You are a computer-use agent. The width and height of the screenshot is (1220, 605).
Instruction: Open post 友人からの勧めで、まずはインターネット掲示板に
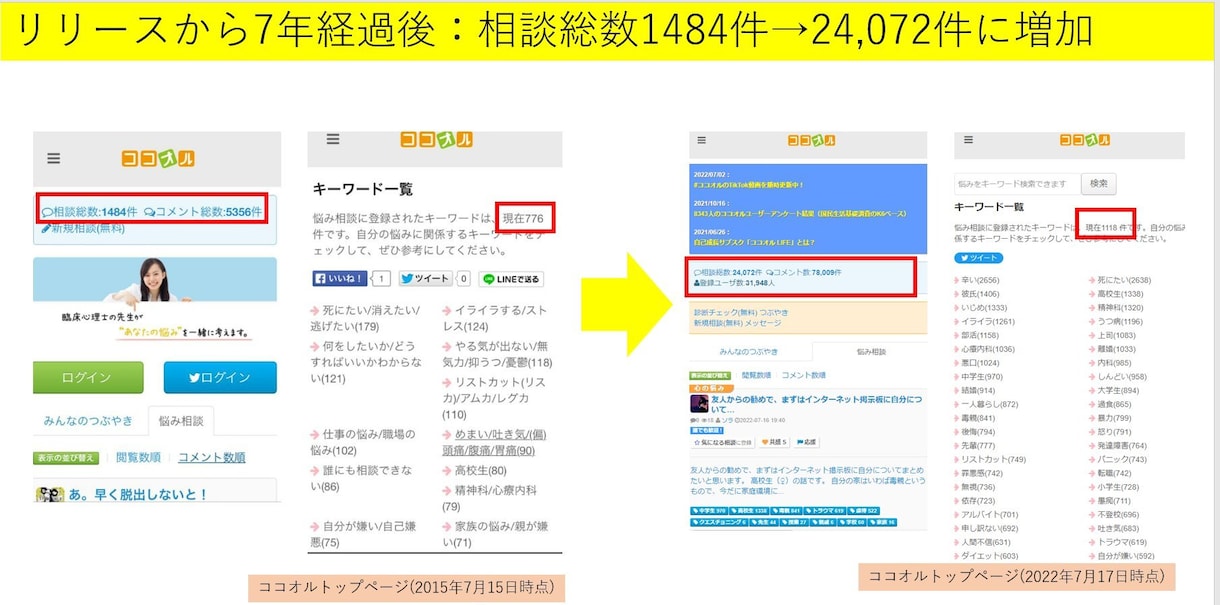pos(816,404)
